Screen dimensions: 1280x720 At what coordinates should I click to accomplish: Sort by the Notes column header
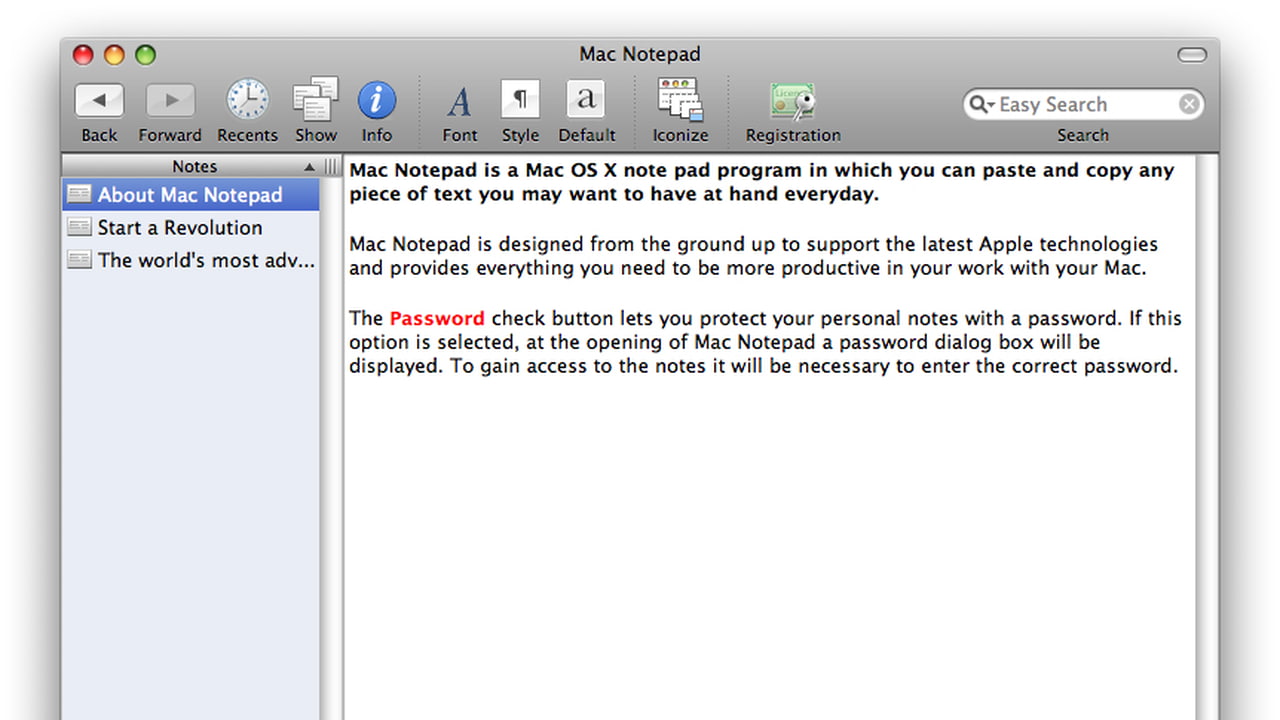click(194, 166)
